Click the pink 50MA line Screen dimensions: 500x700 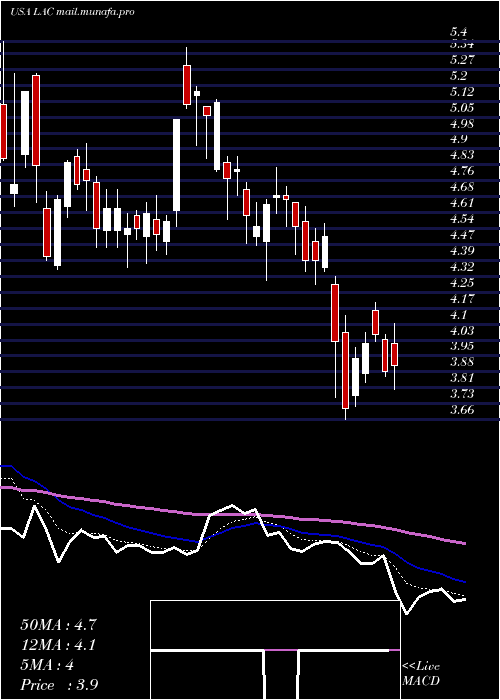point(232,515)
